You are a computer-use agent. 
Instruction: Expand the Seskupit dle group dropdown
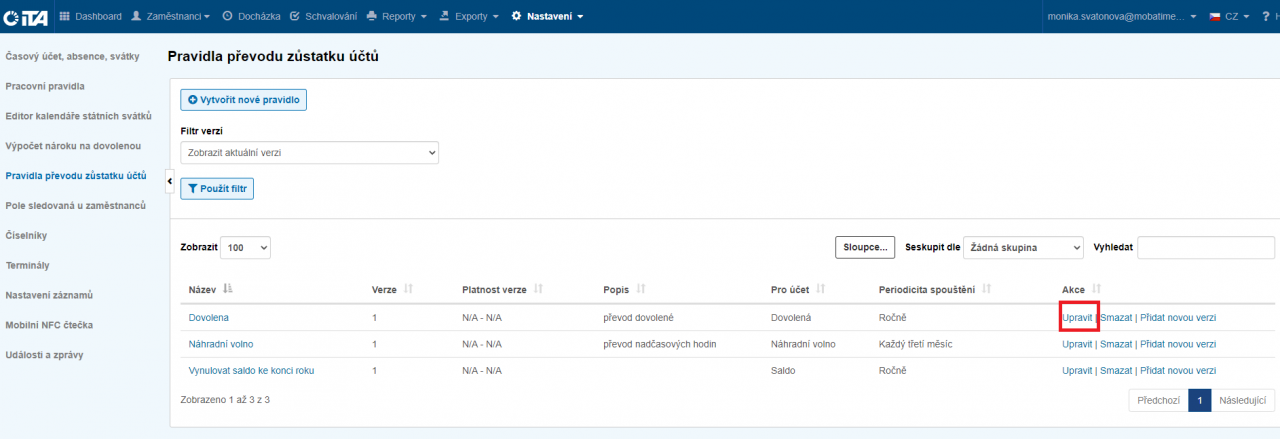1024,247
